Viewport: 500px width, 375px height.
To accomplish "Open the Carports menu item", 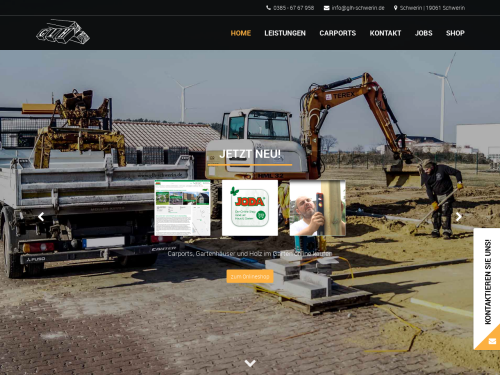I will [338, 33].
